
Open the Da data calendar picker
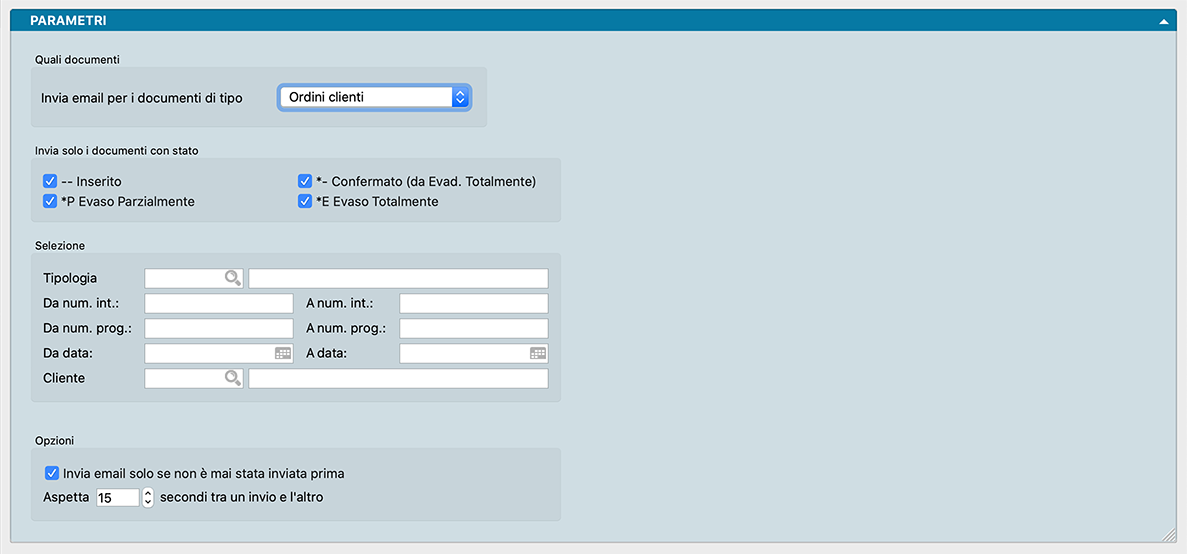pyautogui.click(x=283, y=353)
